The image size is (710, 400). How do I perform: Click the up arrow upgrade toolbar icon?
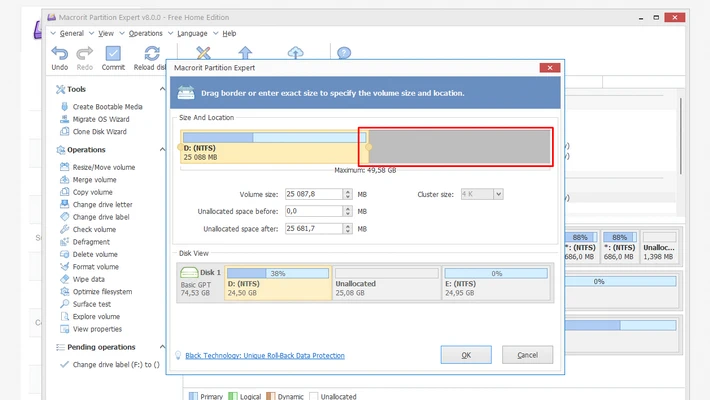pyautogui.click(x=245, y=53)
